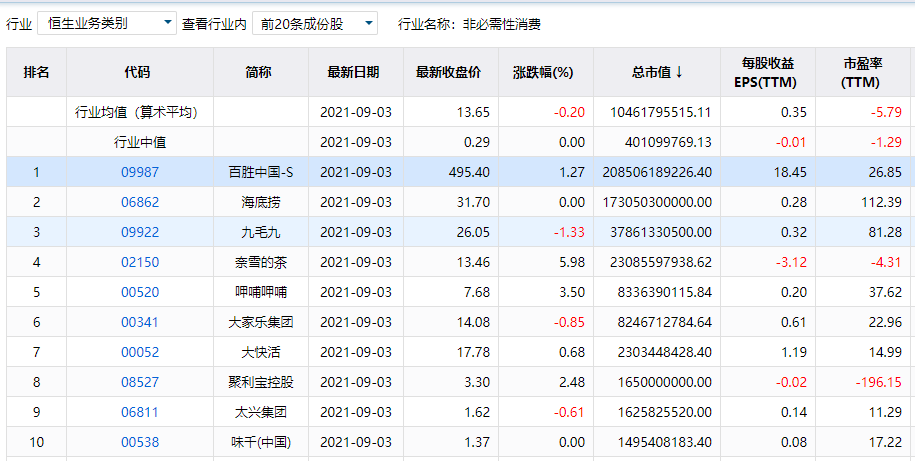The height and width of the screenshot is (461, 915).
Task: Click the 行业均值（算术平均）row label
Action: [137, 112]
